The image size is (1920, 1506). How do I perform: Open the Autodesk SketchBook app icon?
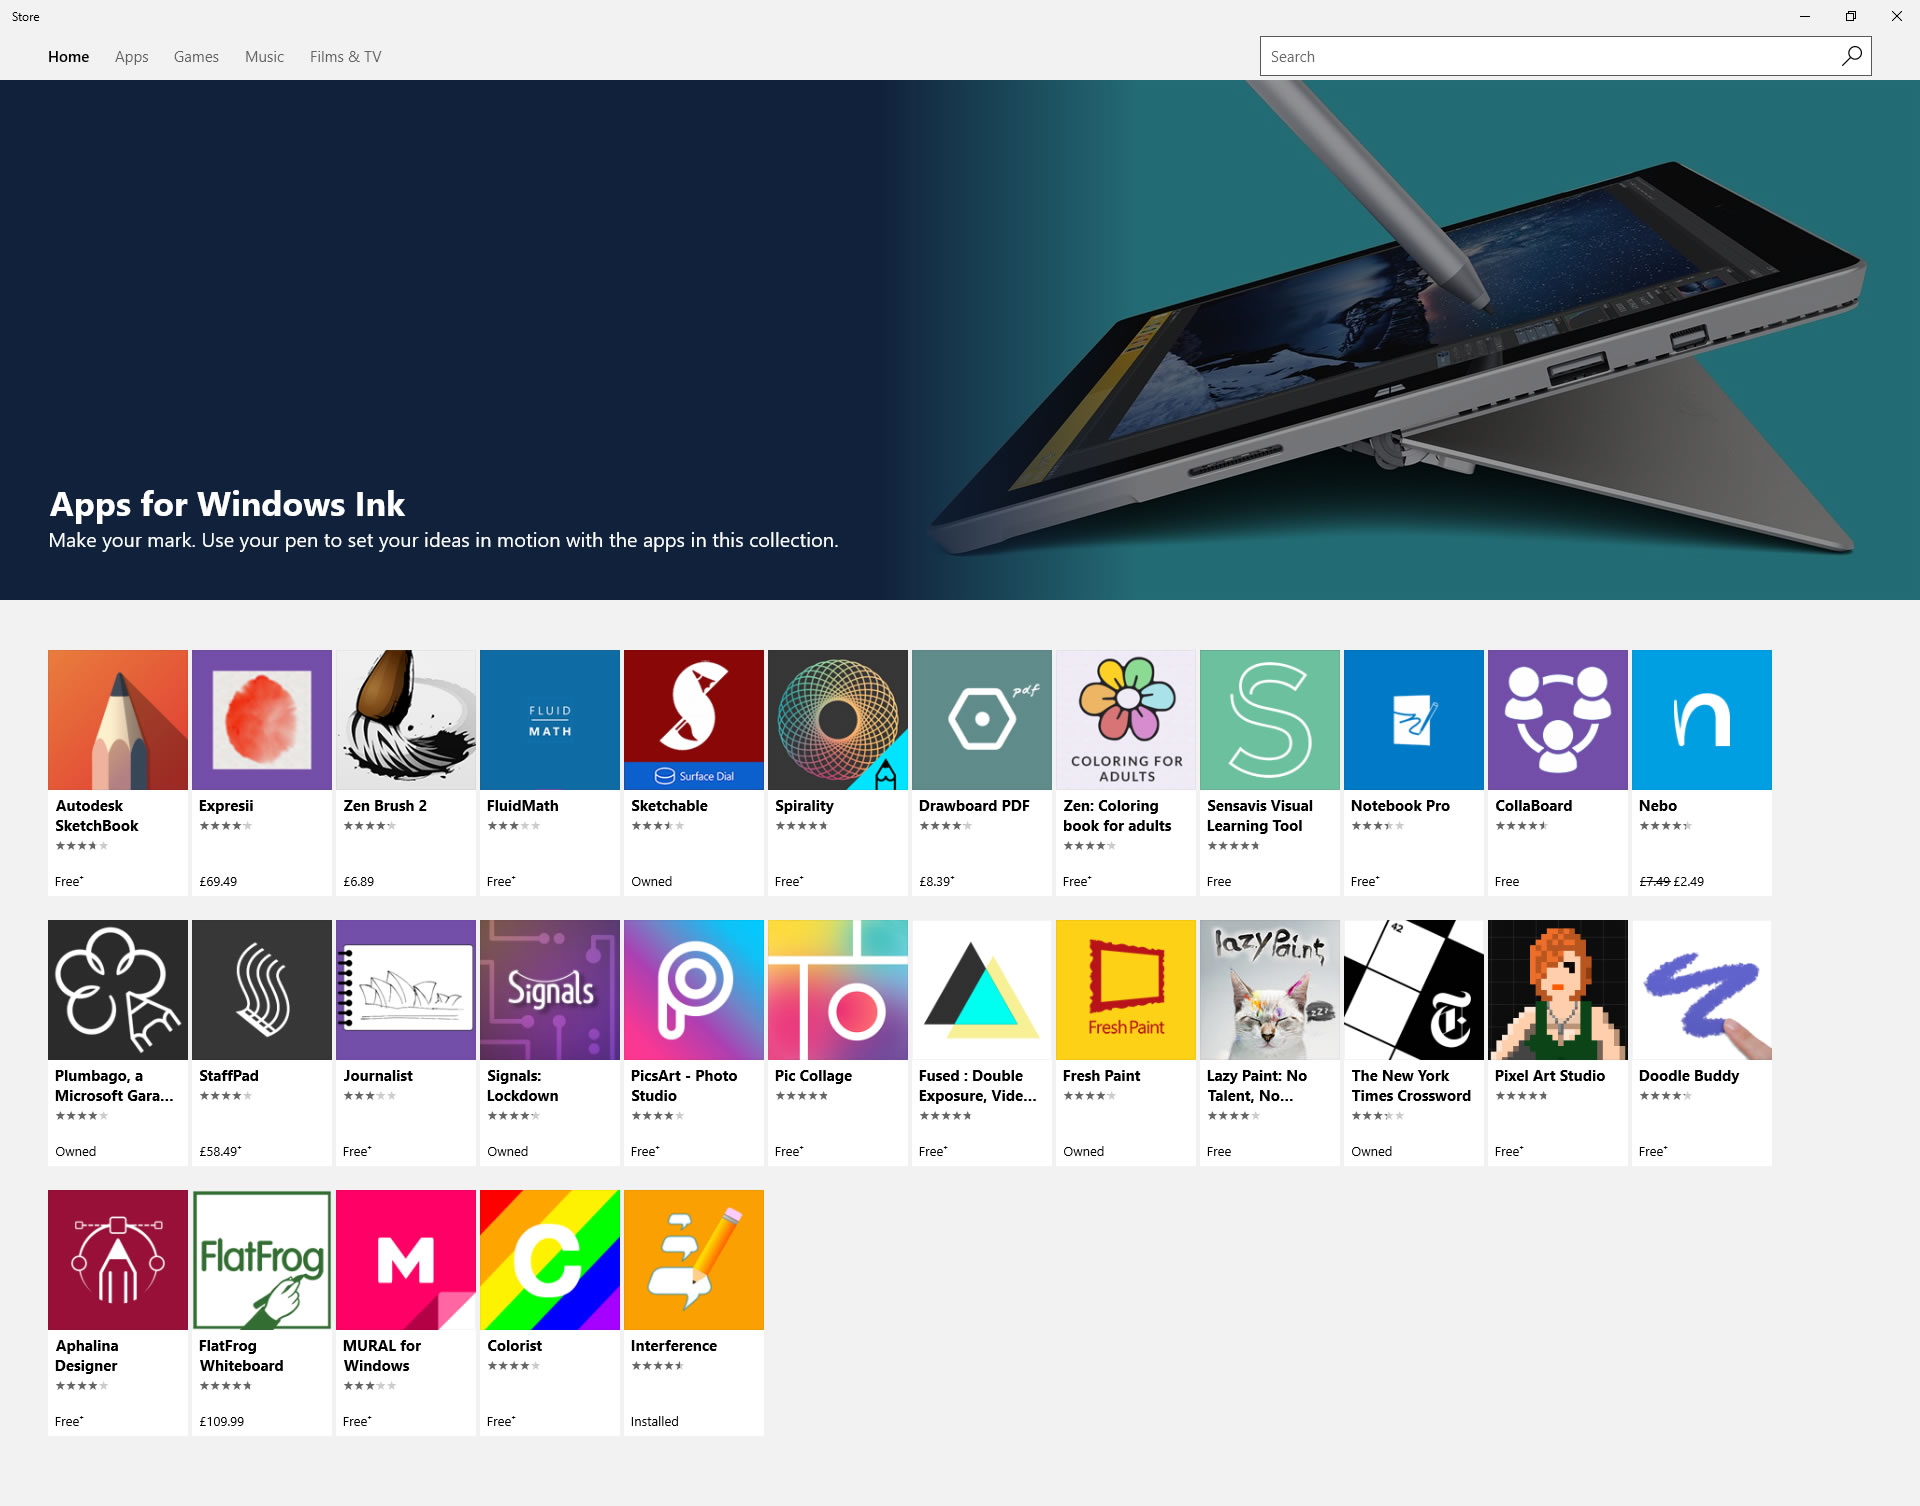(118, 720)
